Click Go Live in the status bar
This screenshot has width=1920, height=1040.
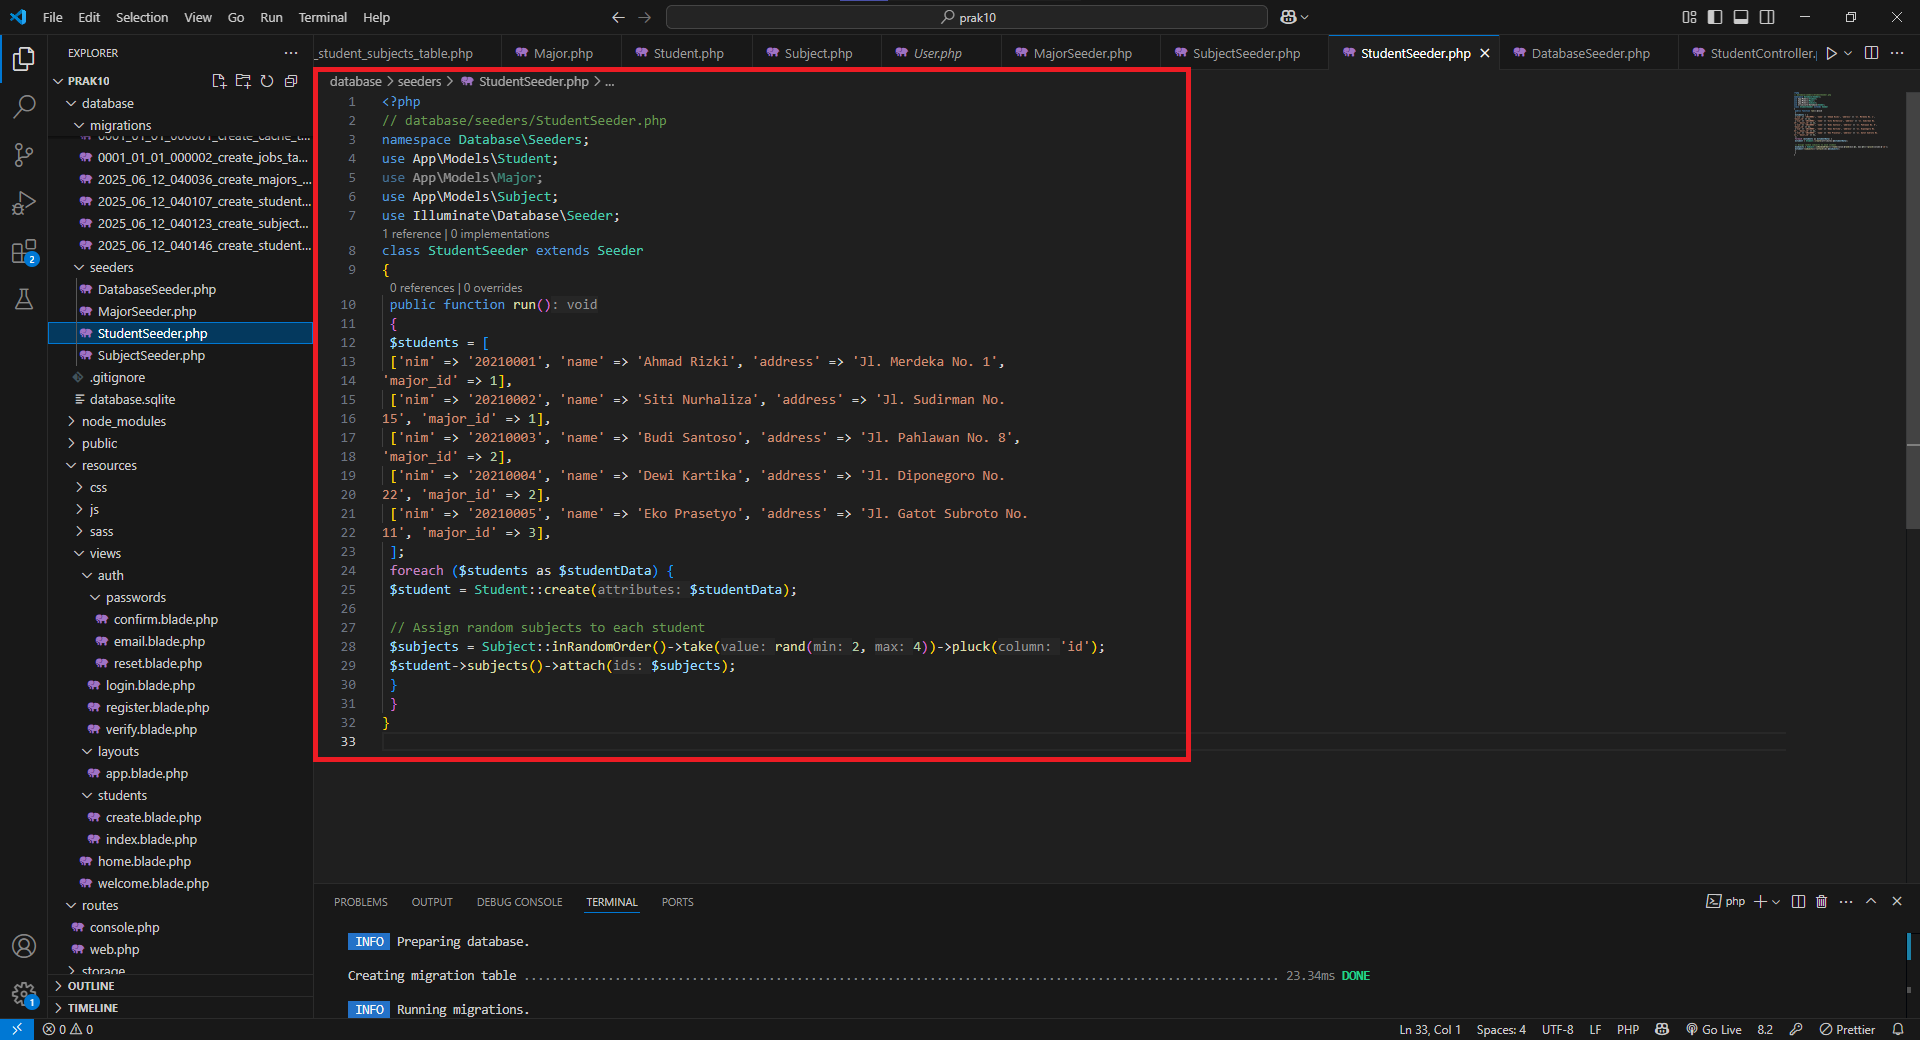pos(1715,1029)
